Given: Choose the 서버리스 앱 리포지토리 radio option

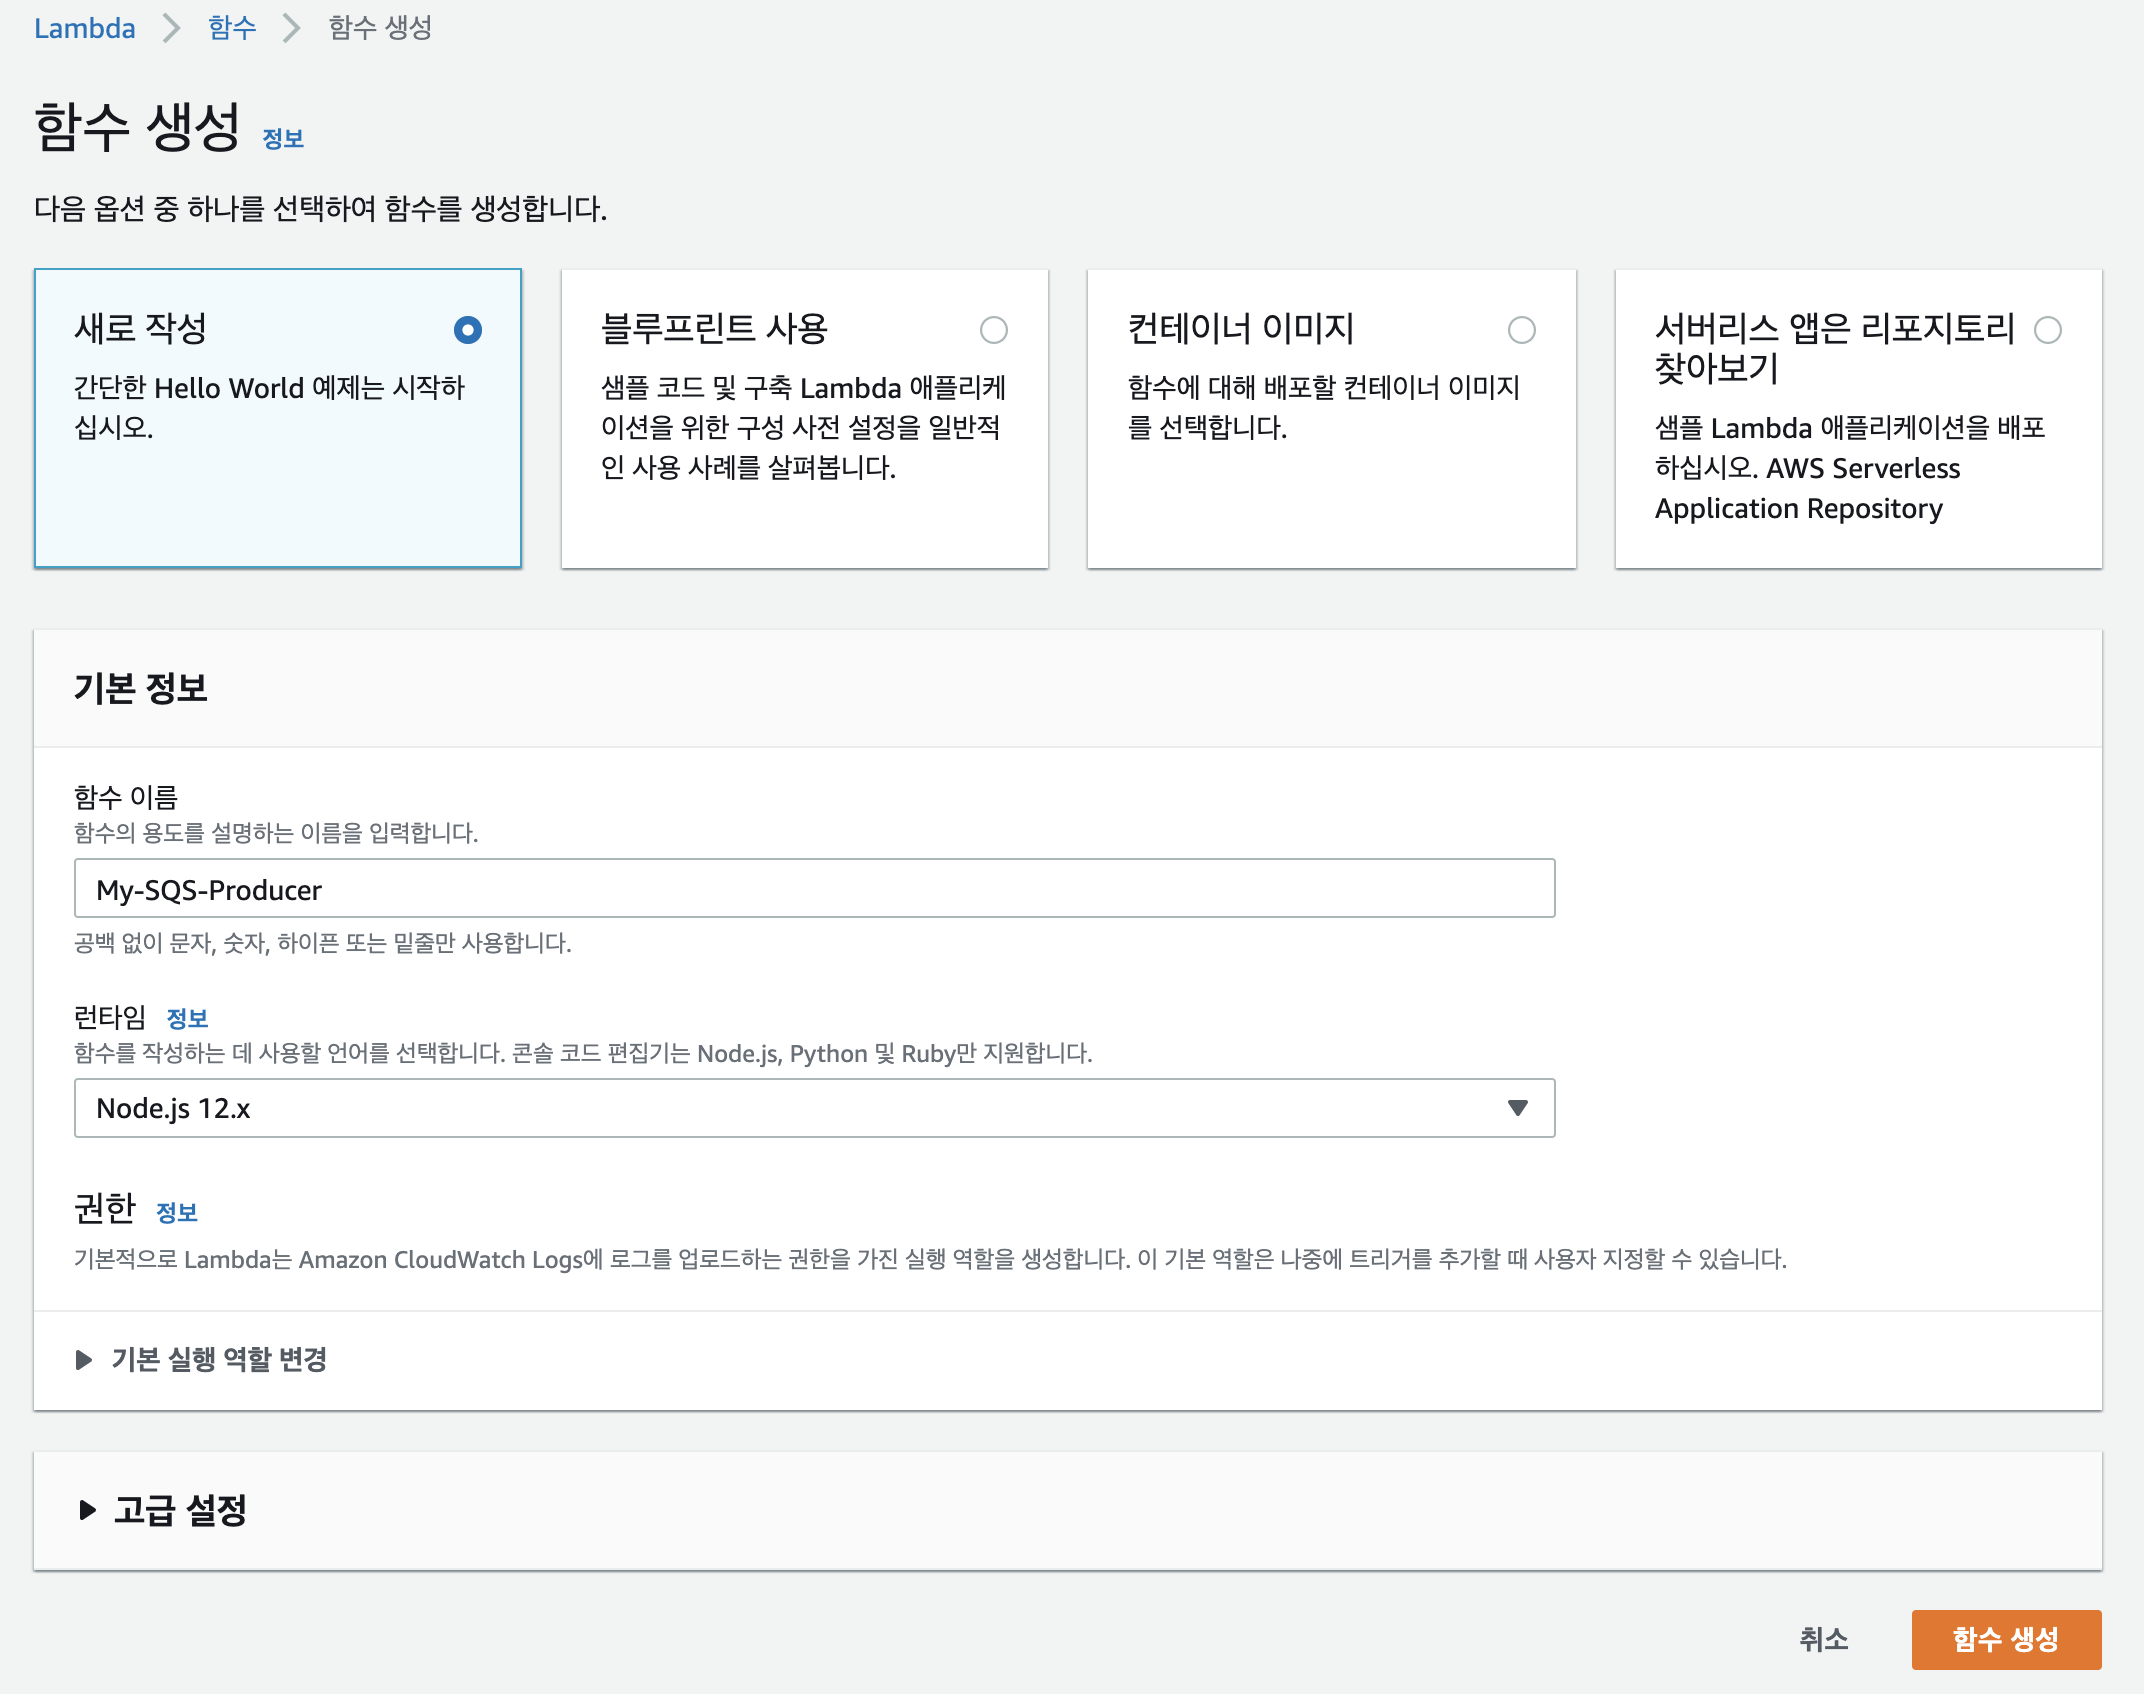Looking at the screenshot, I should point(2047,330).
